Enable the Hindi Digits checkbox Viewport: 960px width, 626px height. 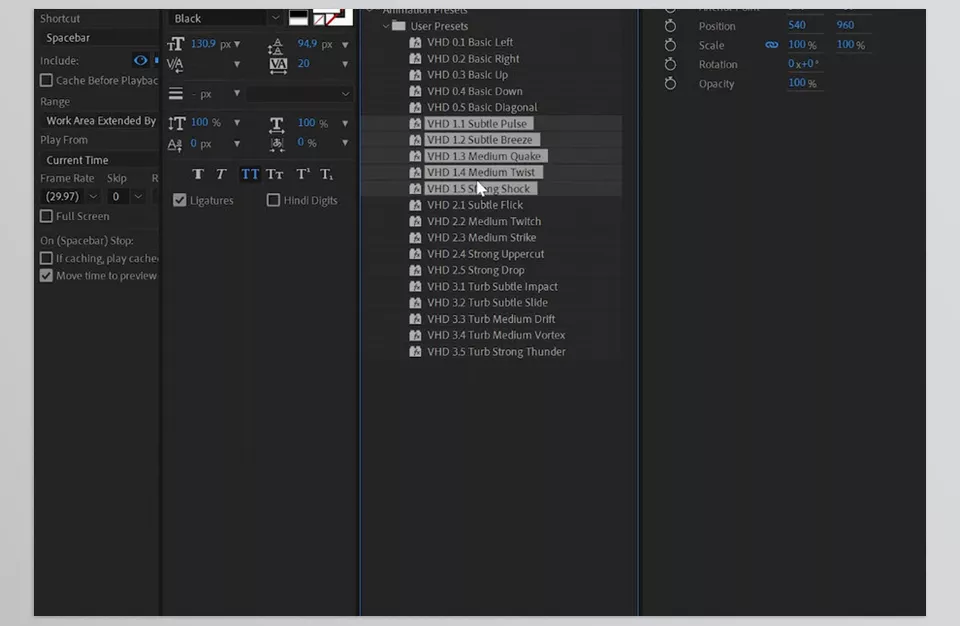coord(273,200)
